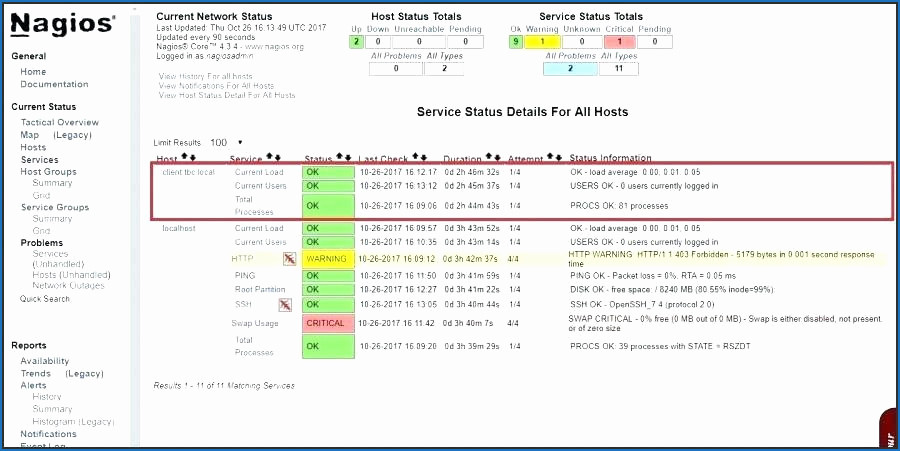The height and width of the screenshot is (451, 900).
Task: Click View History For all hosts
Action: [205, 76]
